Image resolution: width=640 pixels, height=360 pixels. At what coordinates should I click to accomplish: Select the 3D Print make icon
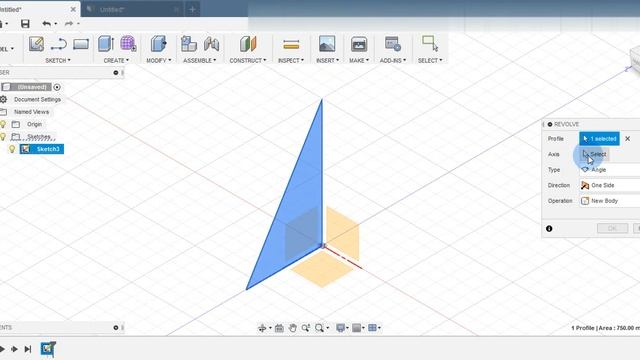tap(359, 44)
